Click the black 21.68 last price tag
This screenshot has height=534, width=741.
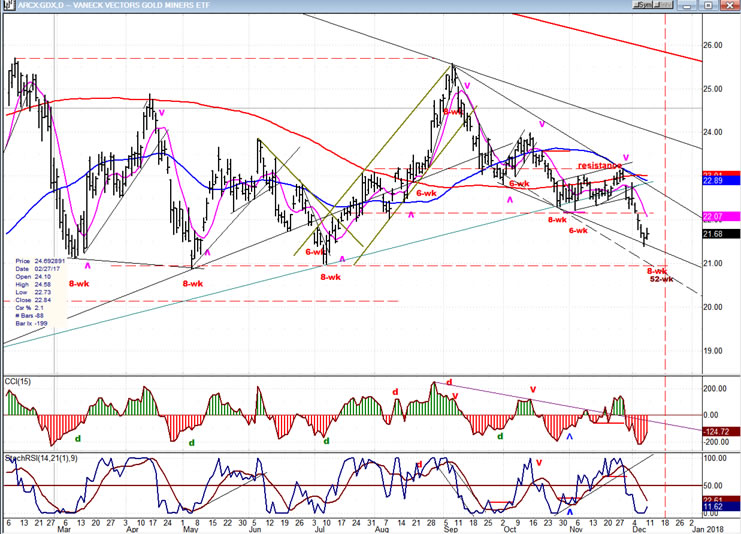click(721, 234)
